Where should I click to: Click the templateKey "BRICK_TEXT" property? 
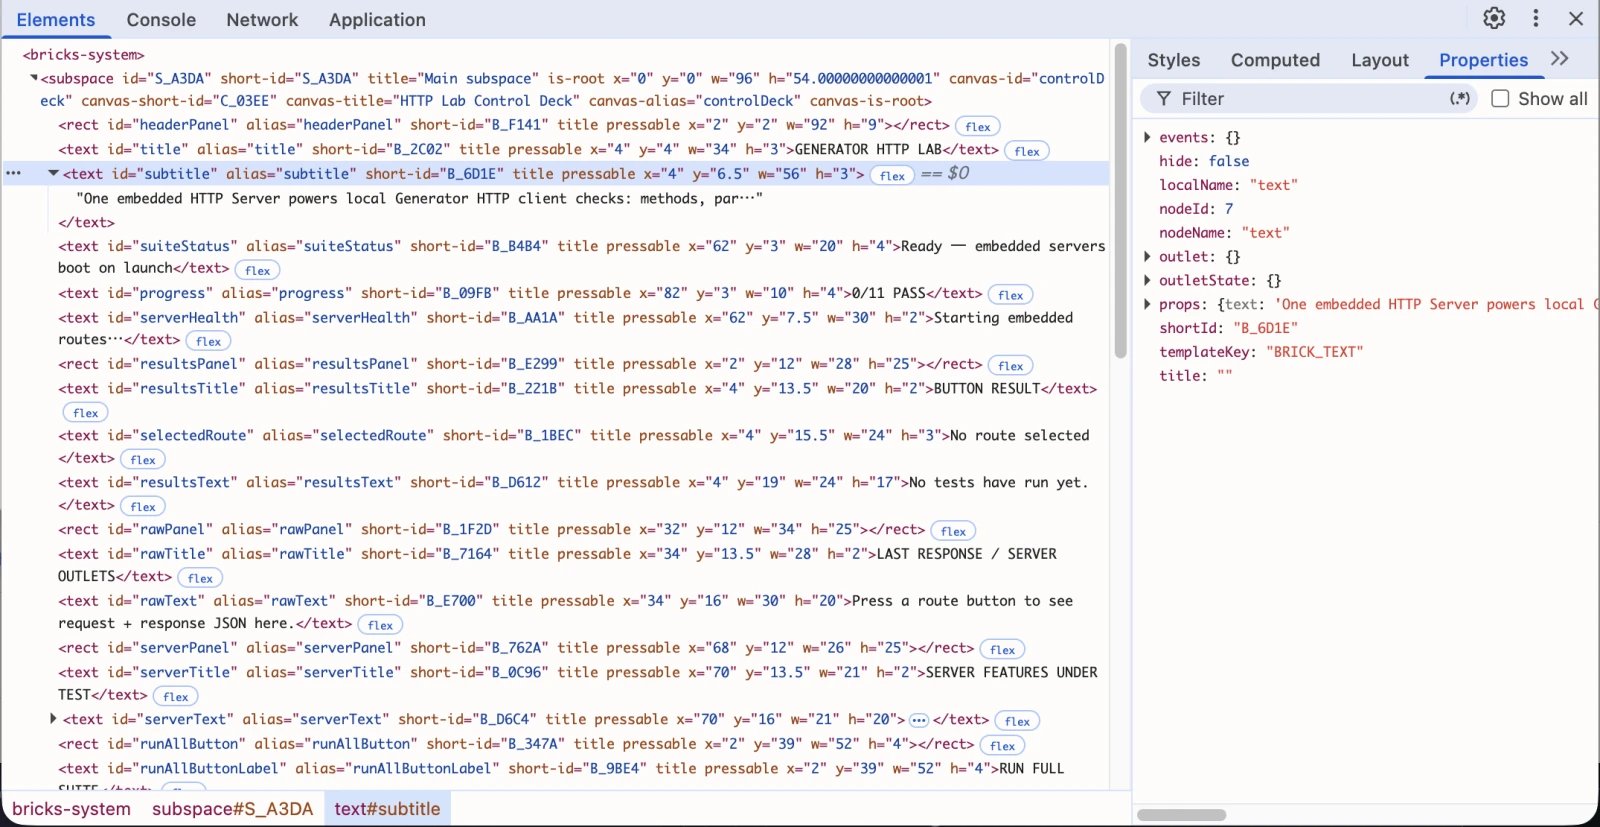point(1261,352)
